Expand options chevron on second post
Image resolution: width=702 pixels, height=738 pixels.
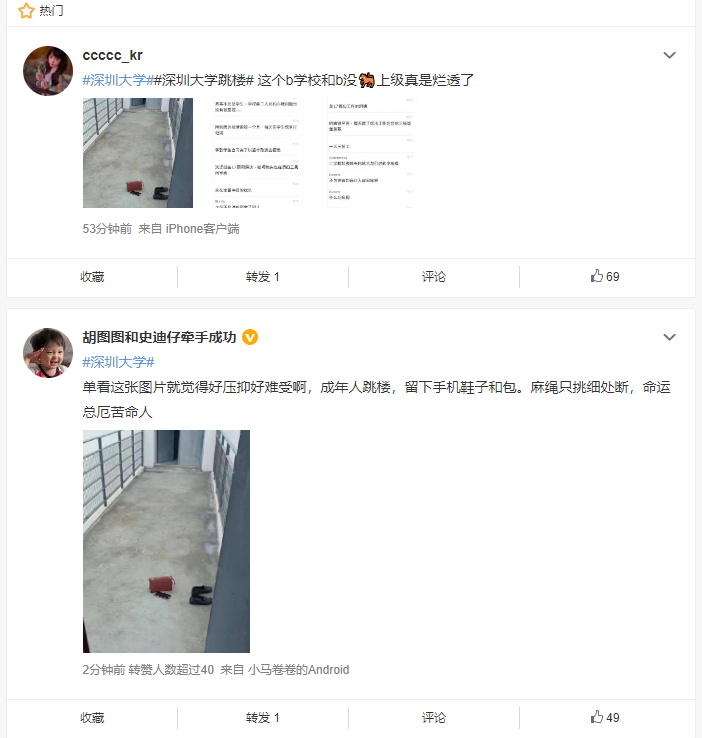click(669, 337)
